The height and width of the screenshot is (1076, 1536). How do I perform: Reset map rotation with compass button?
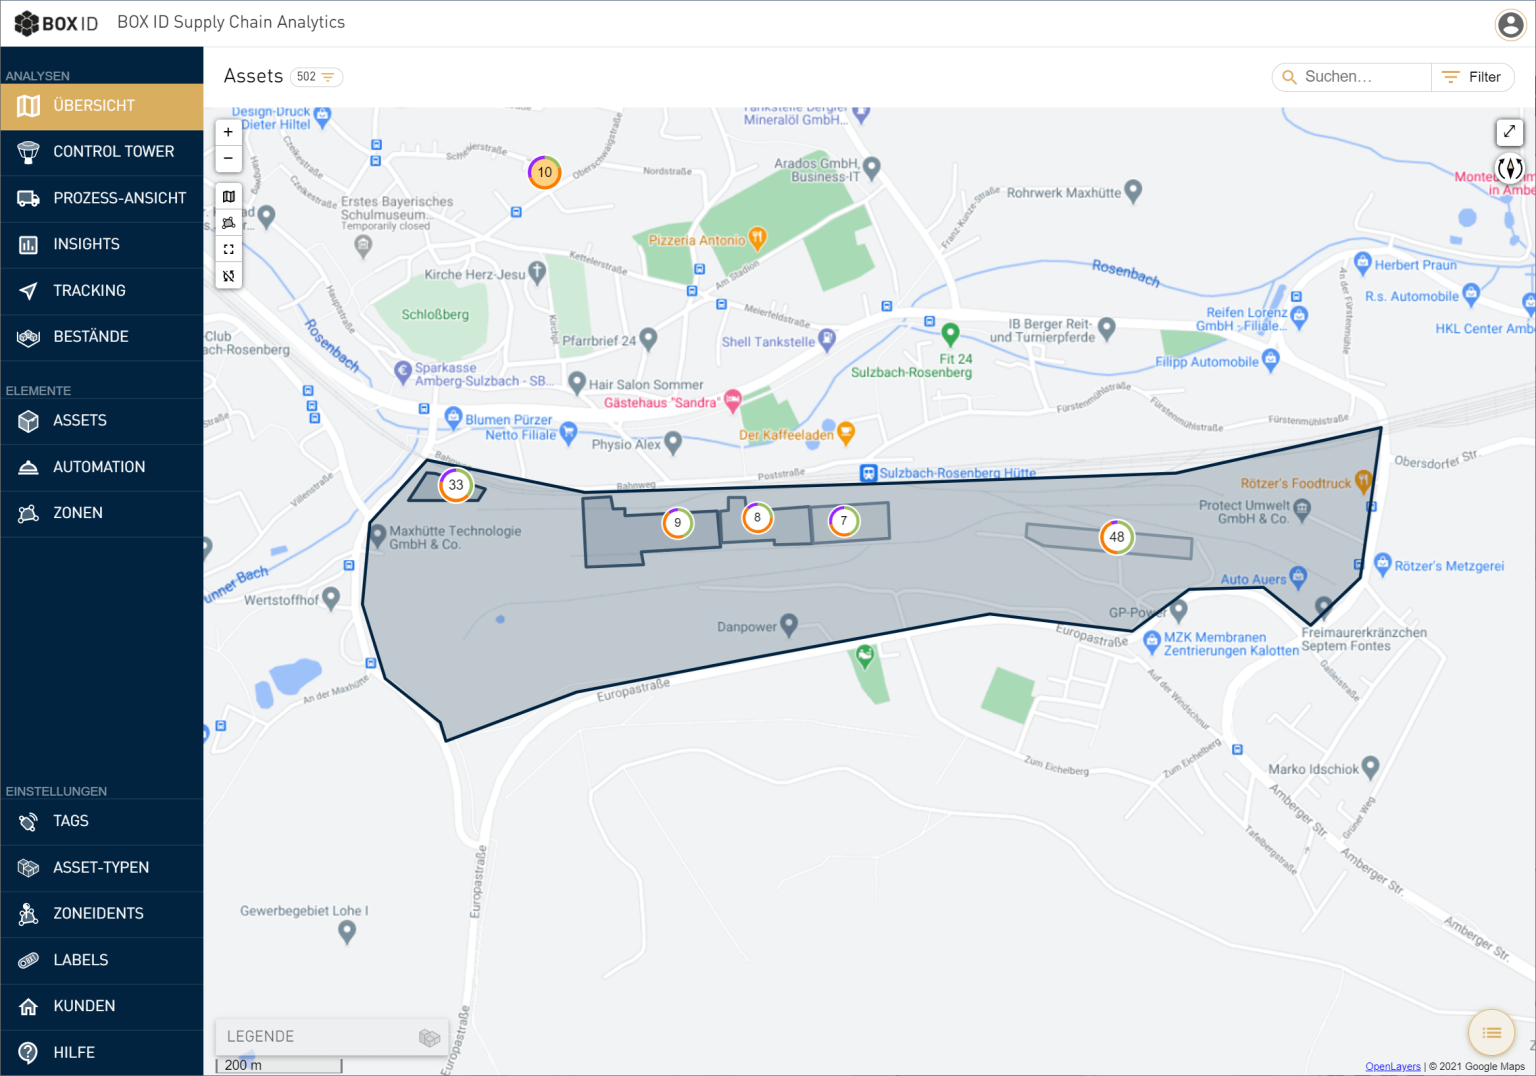pyautogui.click(x=1509, y=169)
